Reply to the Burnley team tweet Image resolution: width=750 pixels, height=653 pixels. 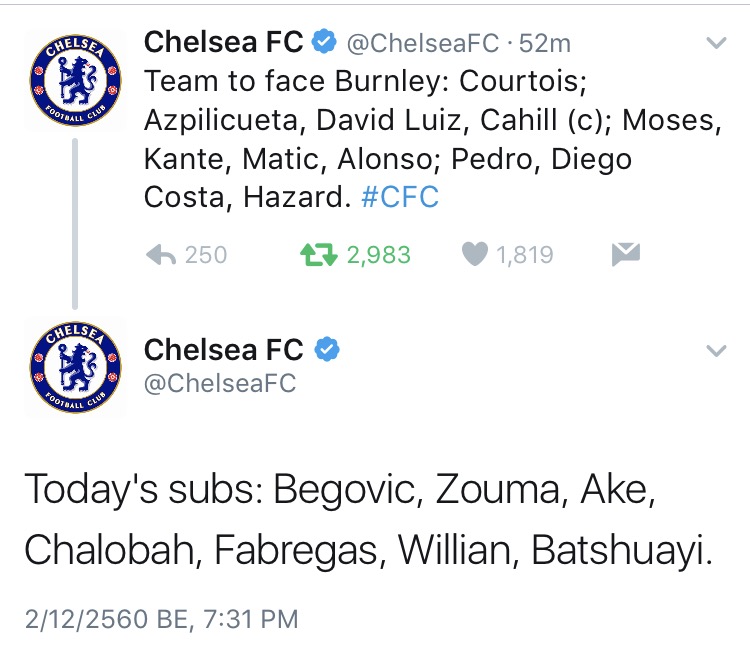point(161,255)
